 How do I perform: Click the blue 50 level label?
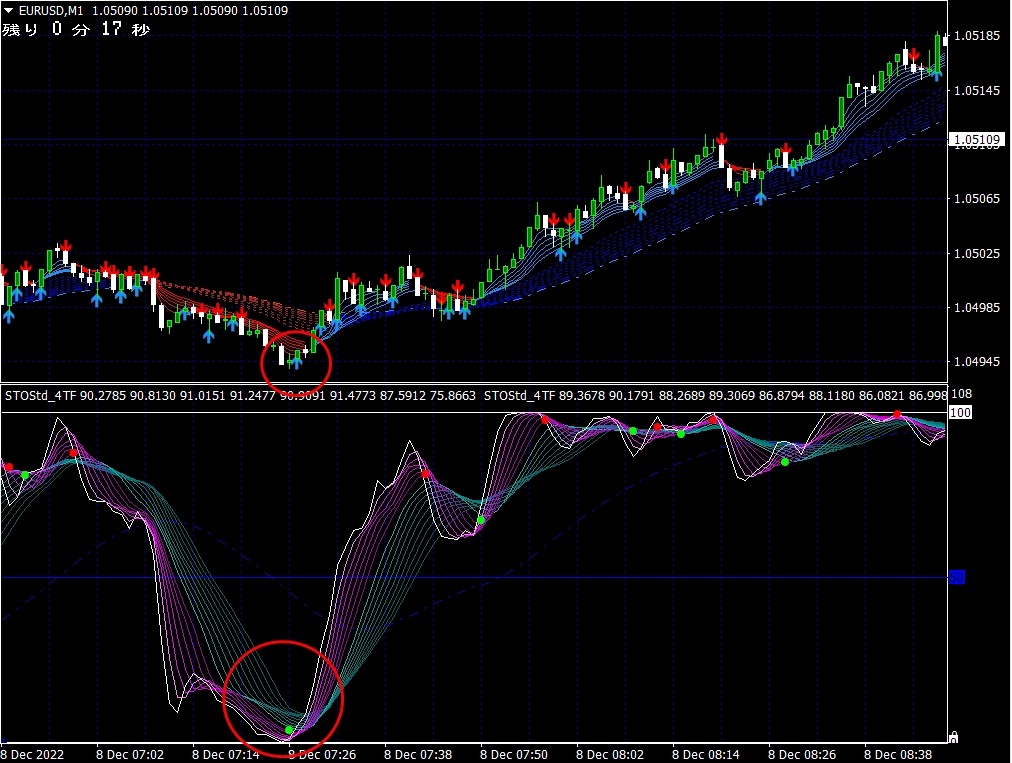956,577
